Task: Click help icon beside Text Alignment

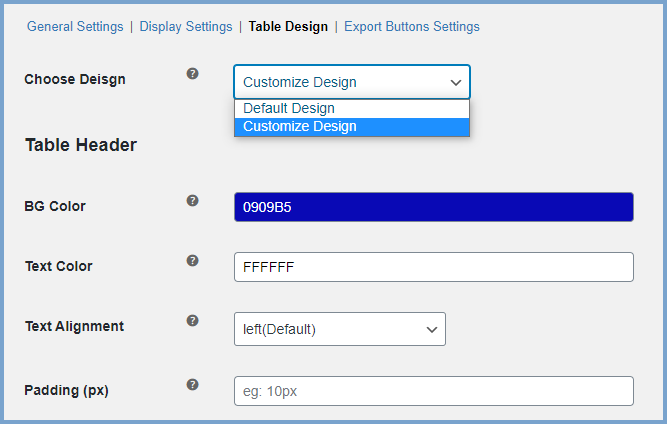Action: (x=192, y=320)
